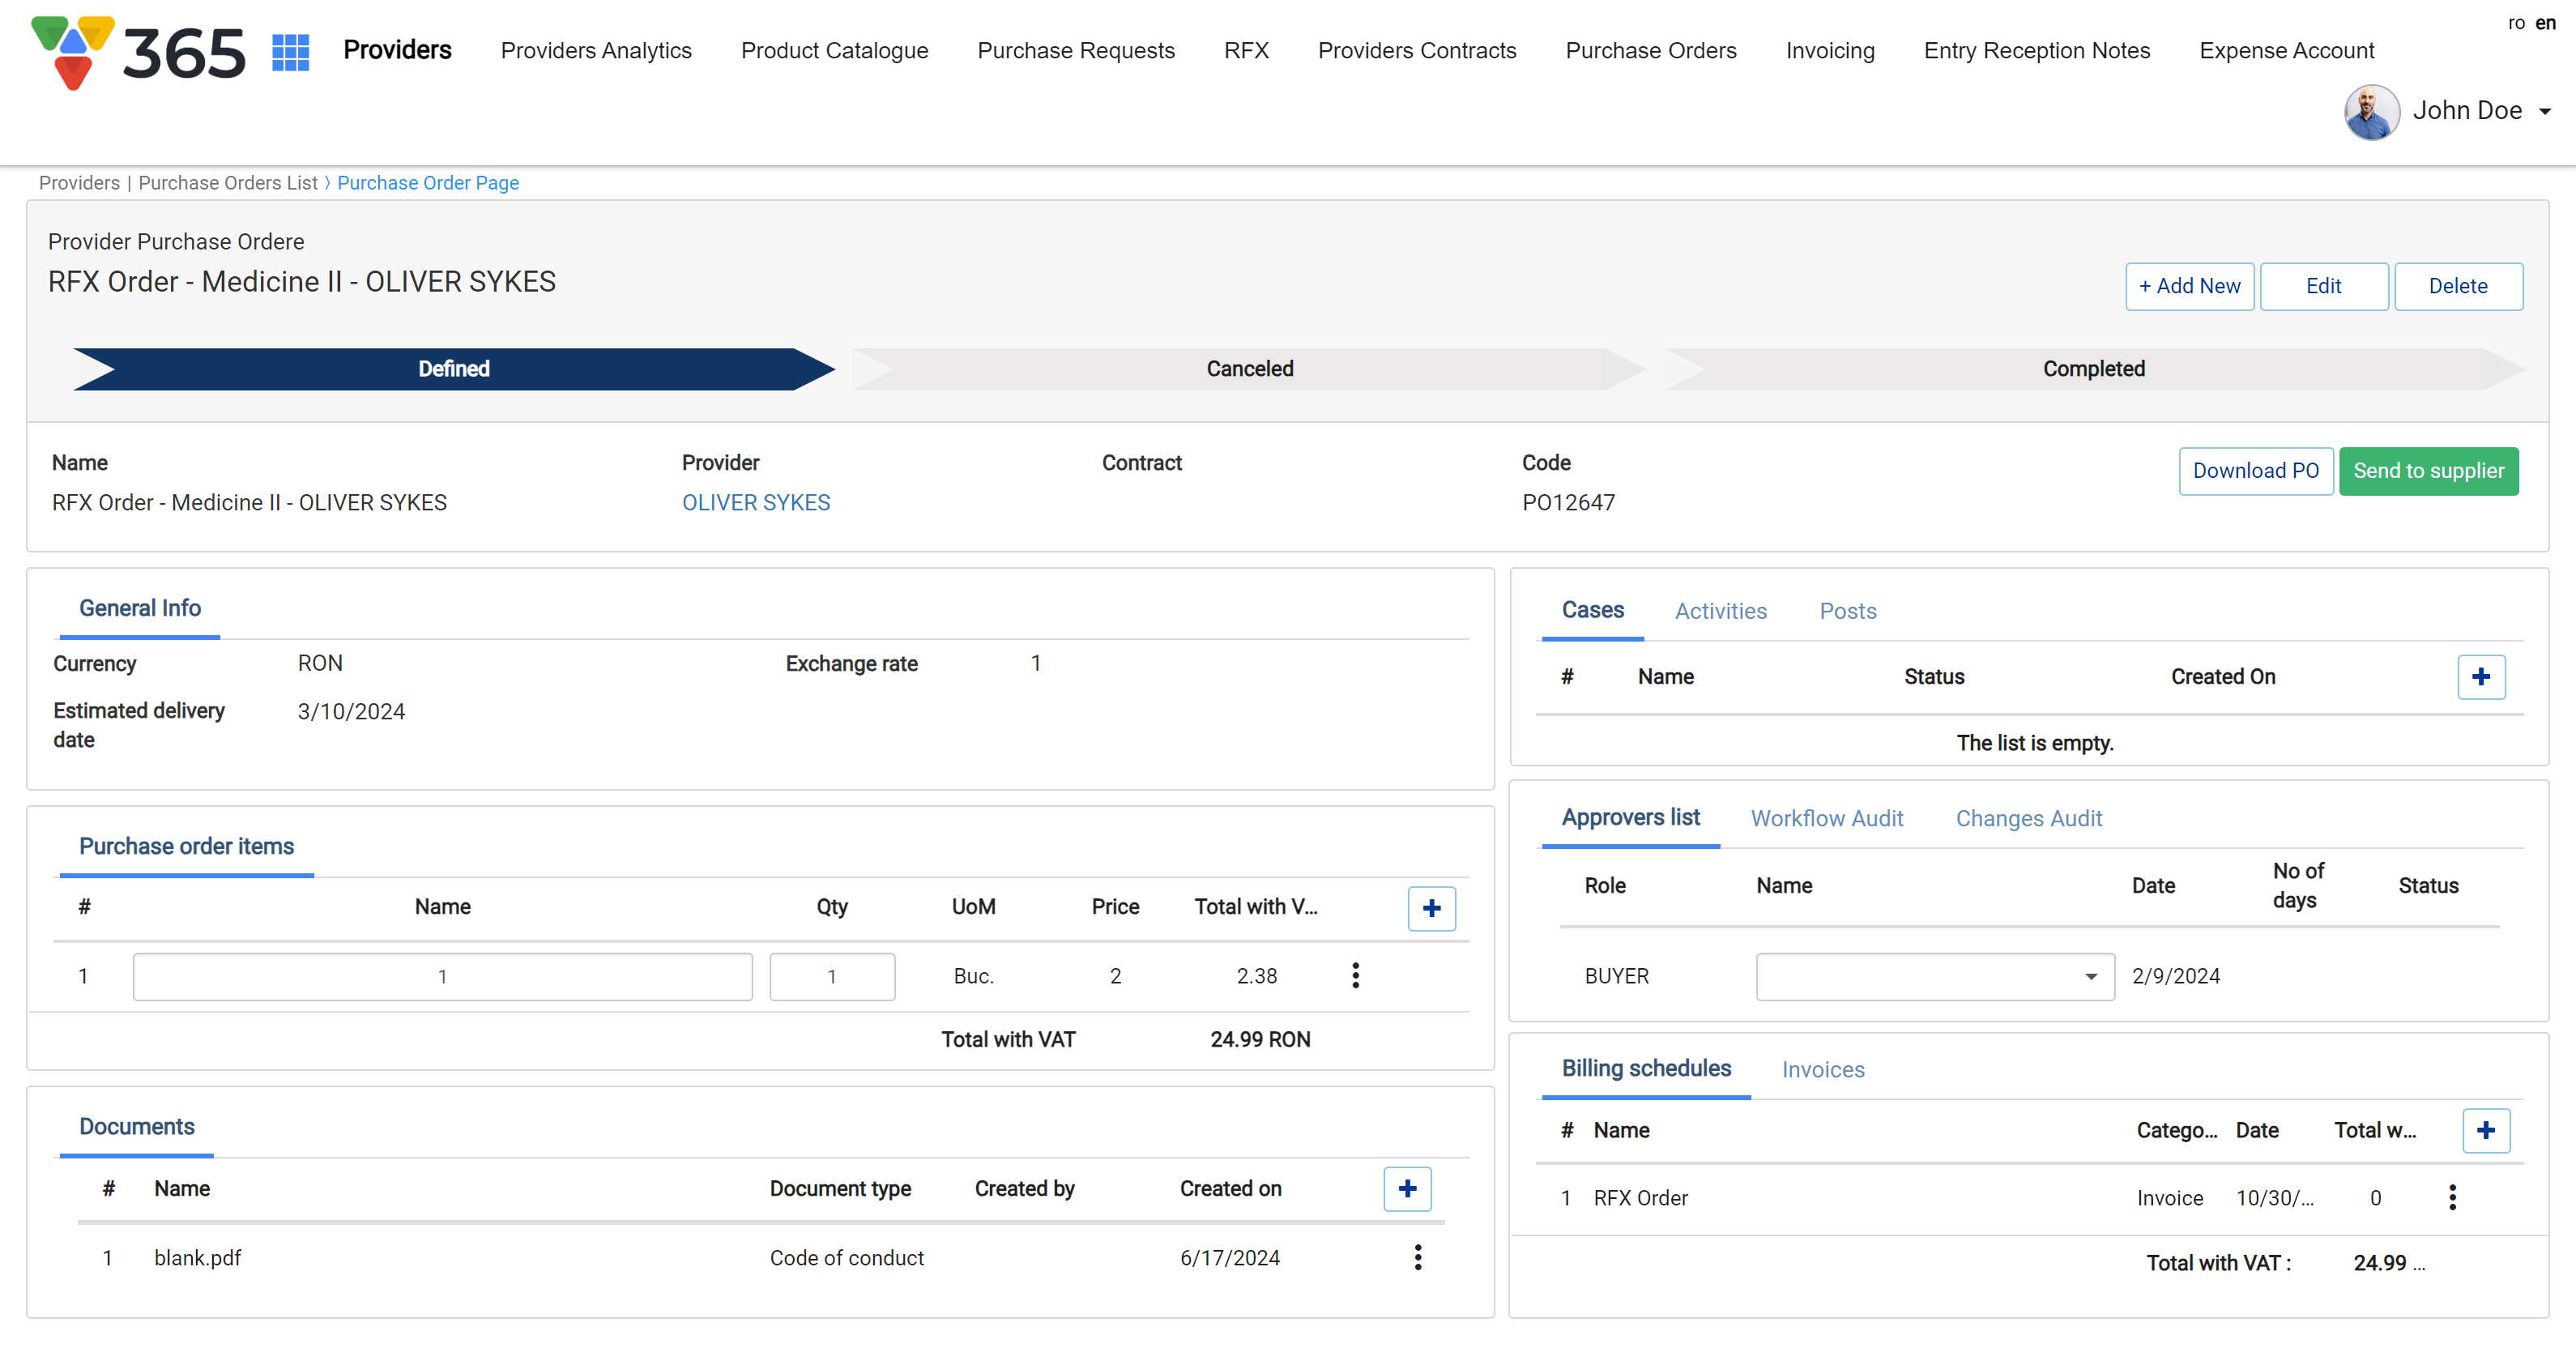Click the Qty input field for item 1
Screen dimensions: 2576x1348
831,976
